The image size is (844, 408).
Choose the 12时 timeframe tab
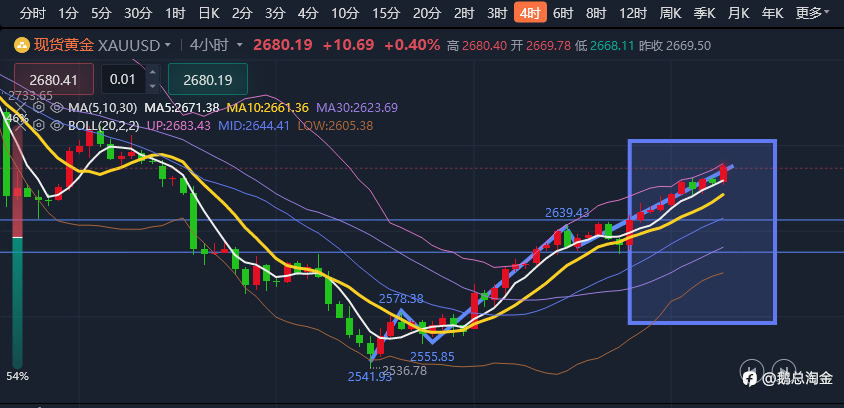(x=633, y=13)
